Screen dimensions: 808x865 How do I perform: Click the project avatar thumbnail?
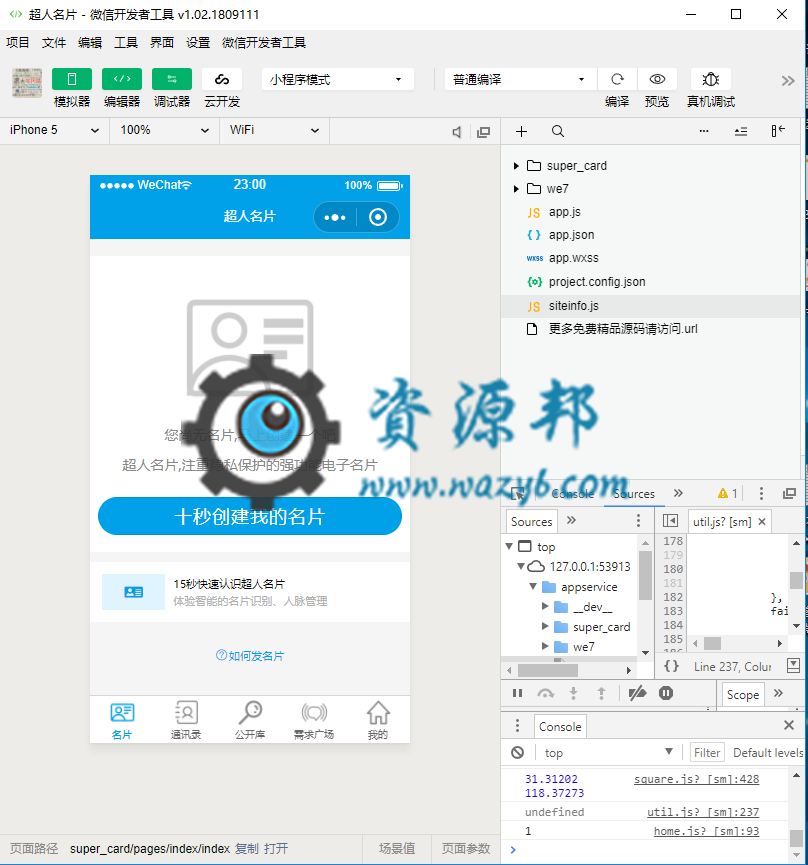[x=27, y=83]
